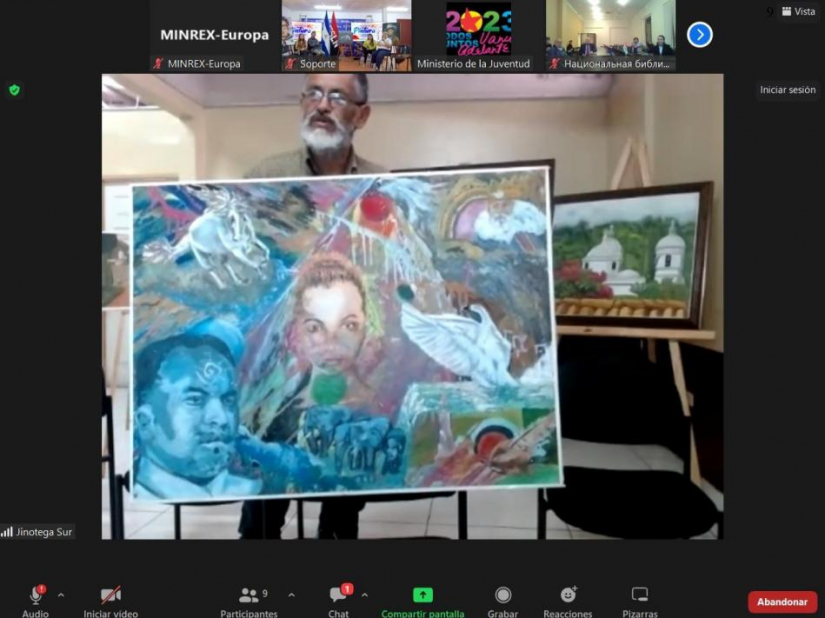Show next participants with blue arrow

pyautogui.click(x=699, y=35)
